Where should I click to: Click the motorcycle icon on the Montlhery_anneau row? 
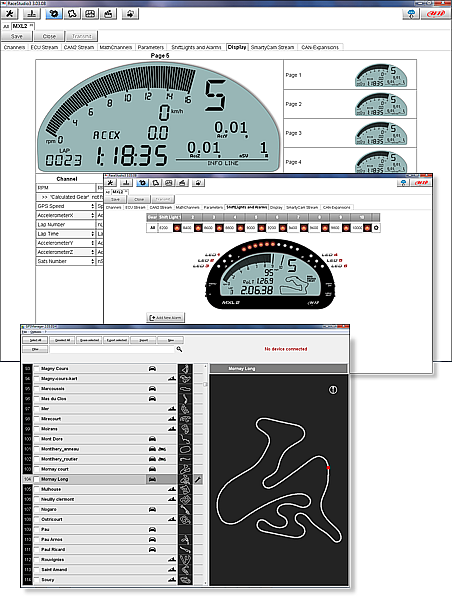(162, 449)
